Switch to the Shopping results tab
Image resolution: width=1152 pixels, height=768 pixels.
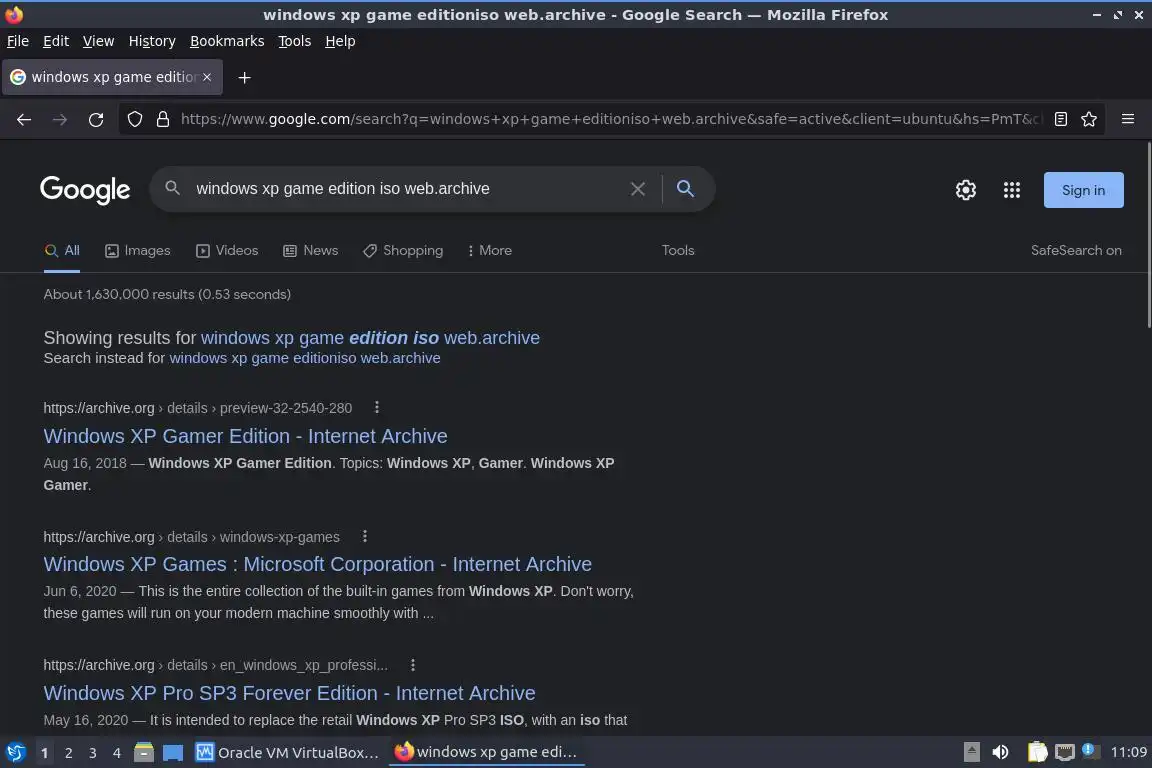point(403,251)
